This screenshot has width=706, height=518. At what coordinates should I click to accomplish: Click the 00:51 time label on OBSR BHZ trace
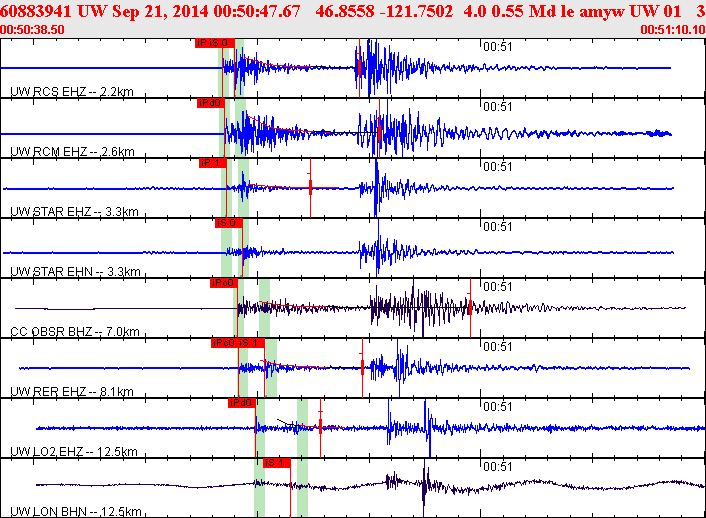click(498, 287)
